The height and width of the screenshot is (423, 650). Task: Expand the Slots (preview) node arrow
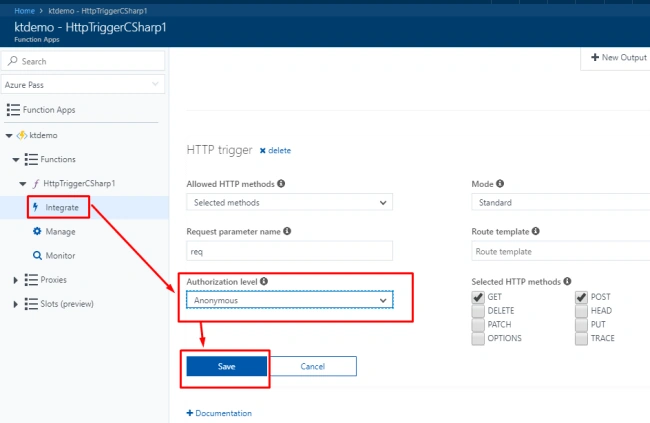[15, 304]
